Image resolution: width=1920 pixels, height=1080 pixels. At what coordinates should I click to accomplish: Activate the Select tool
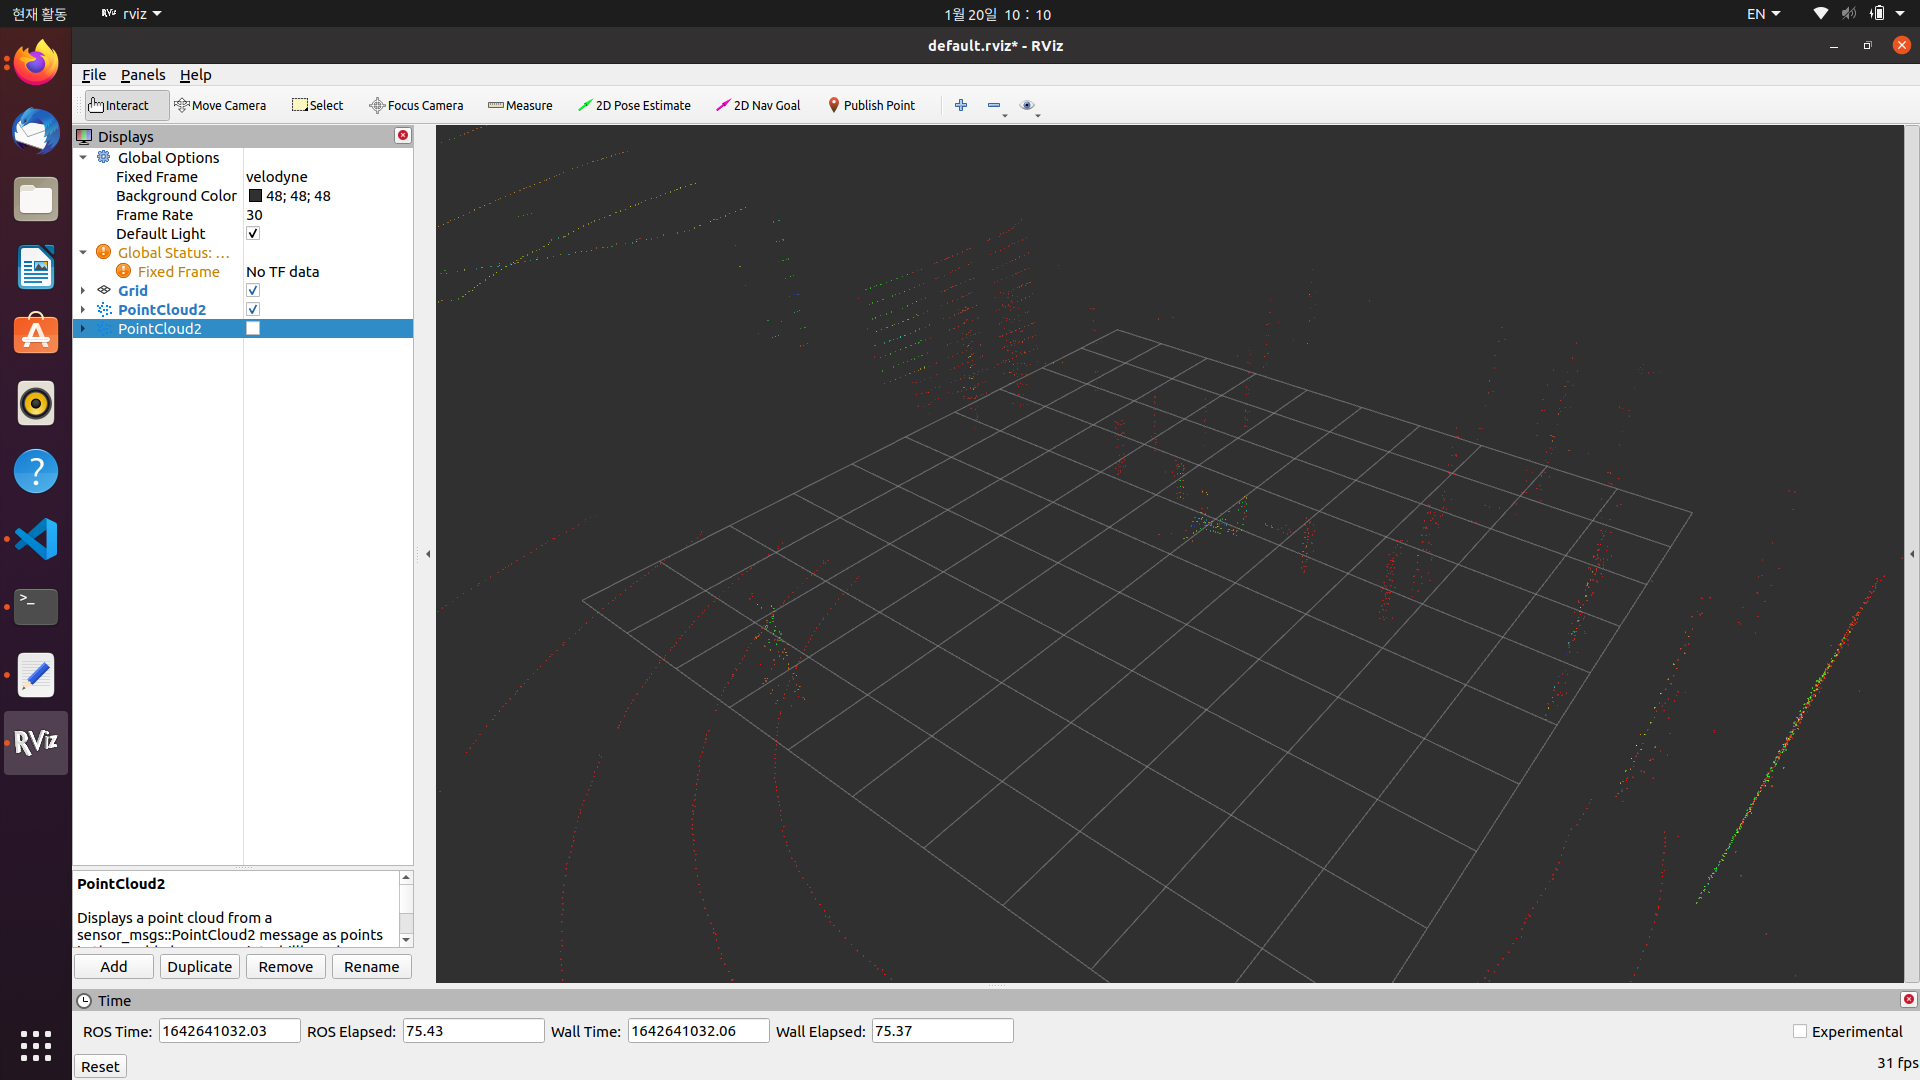[317, 105]
